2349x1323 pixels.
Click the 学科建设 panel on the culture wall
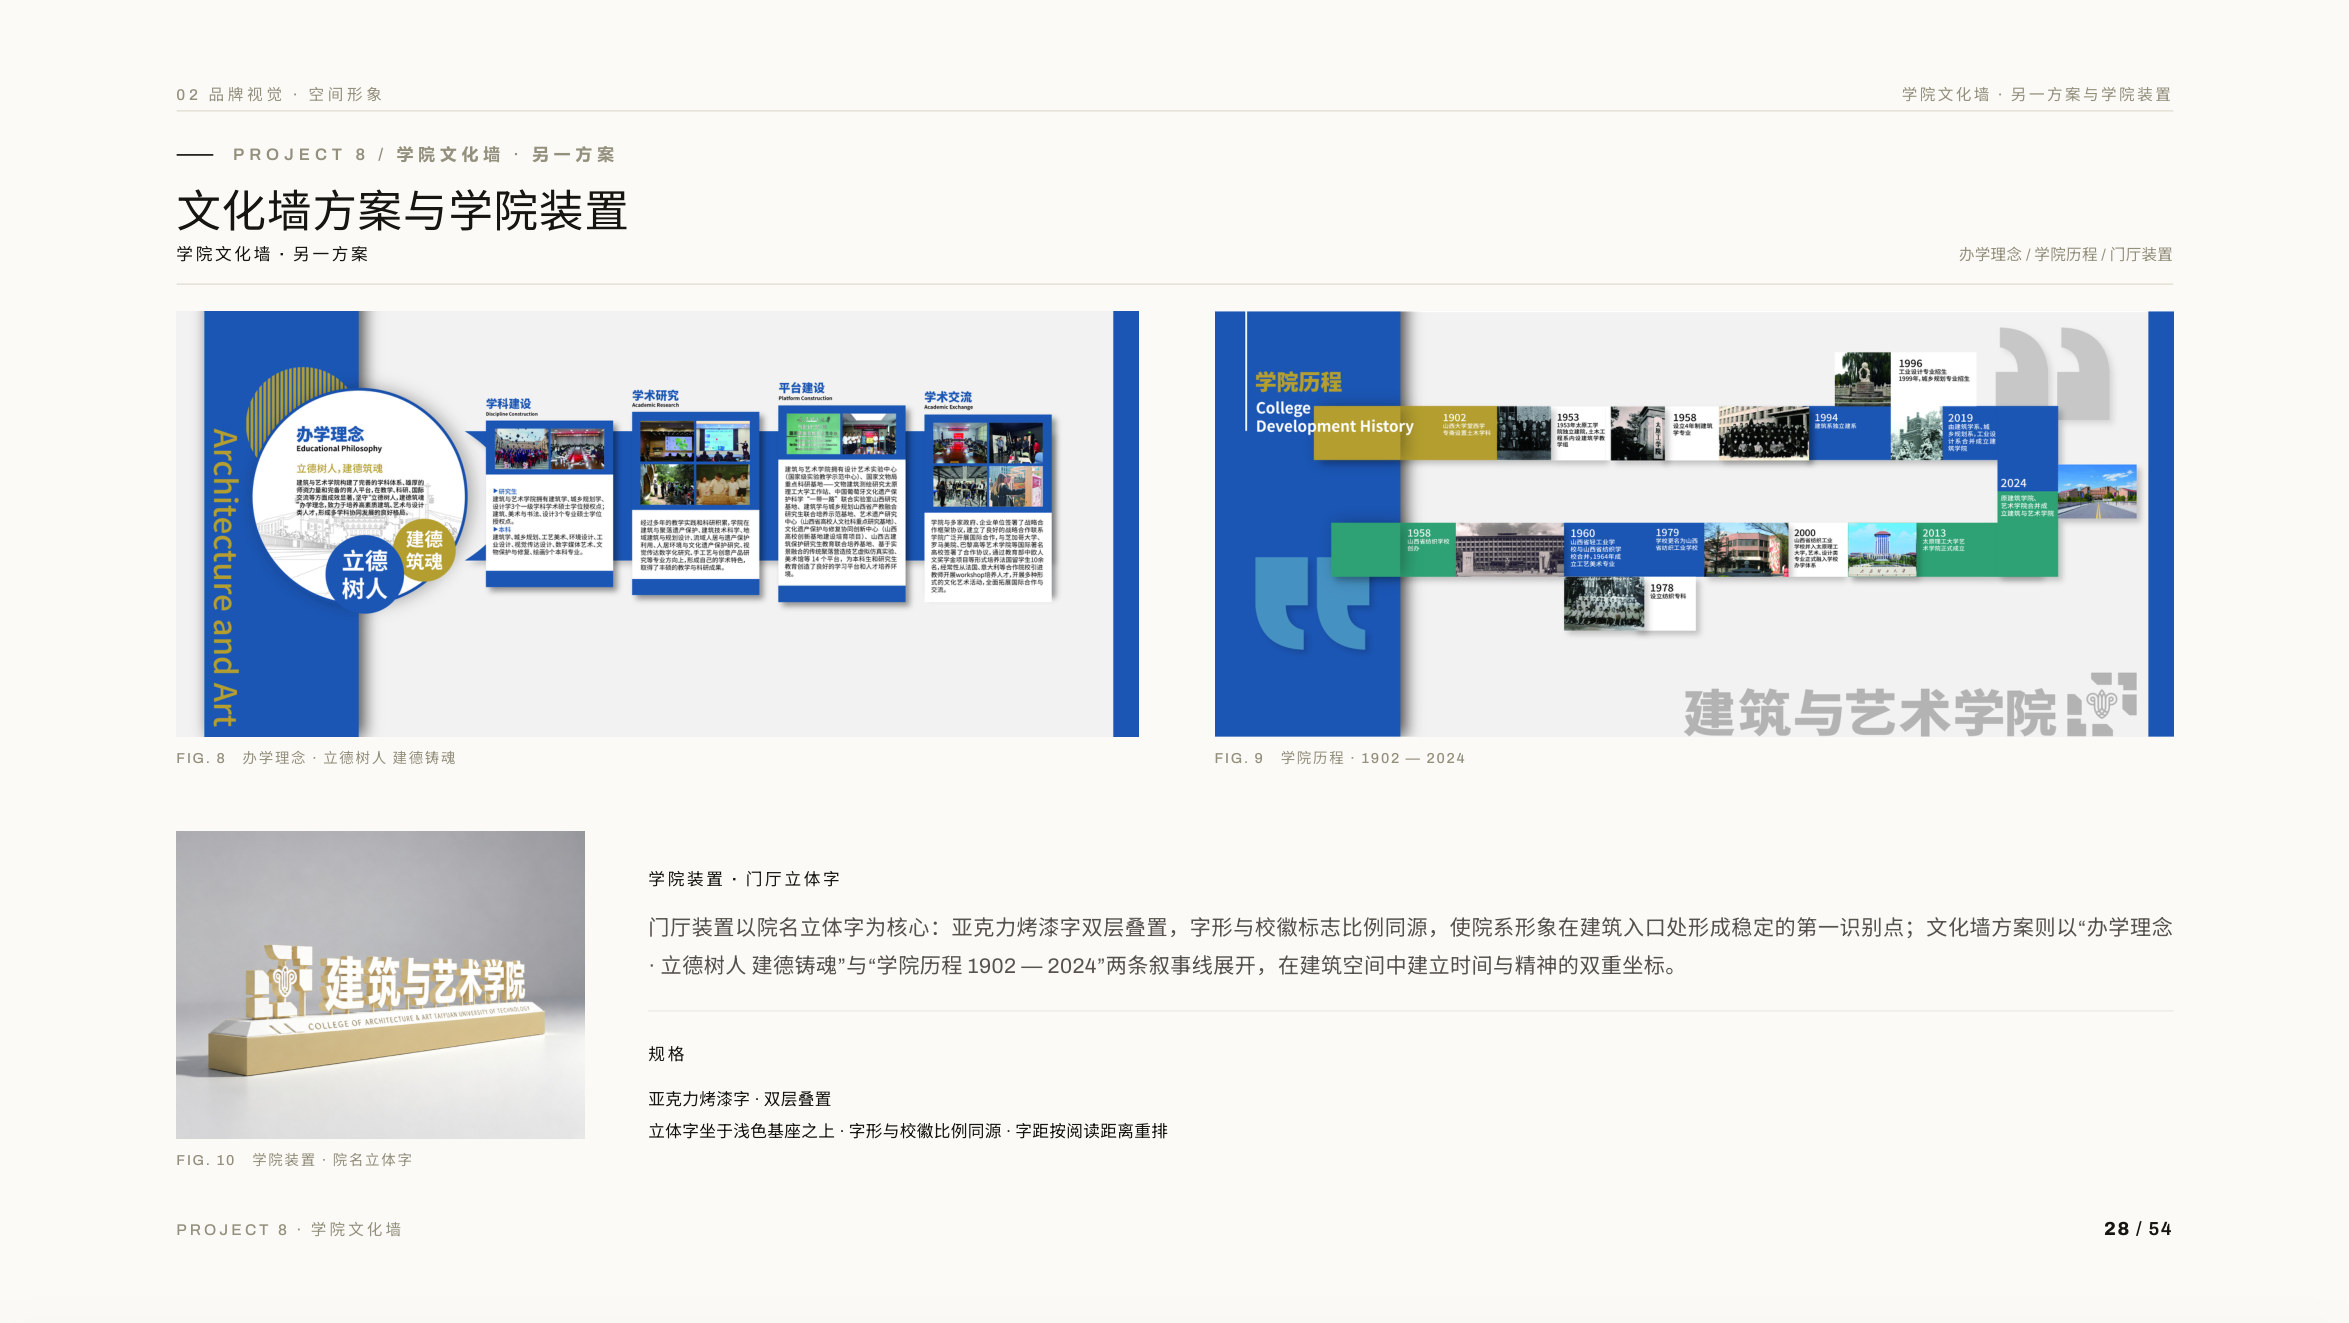549,493
